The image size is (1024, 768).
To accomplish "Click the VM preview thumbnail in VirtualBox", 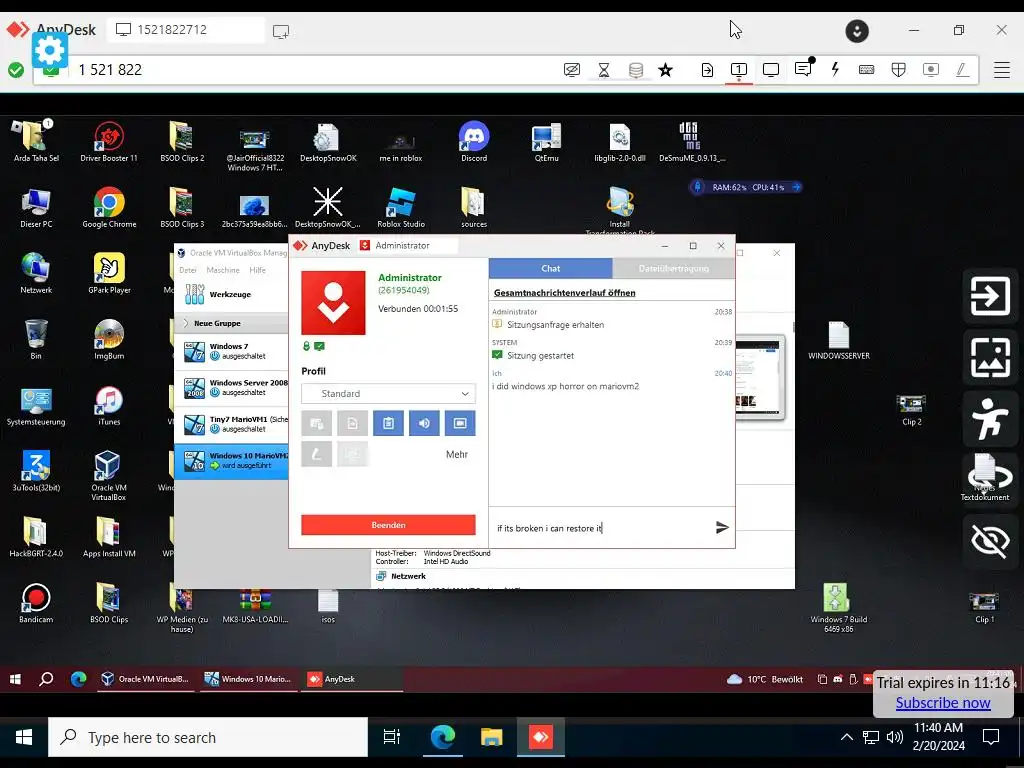I will [758, 377].
